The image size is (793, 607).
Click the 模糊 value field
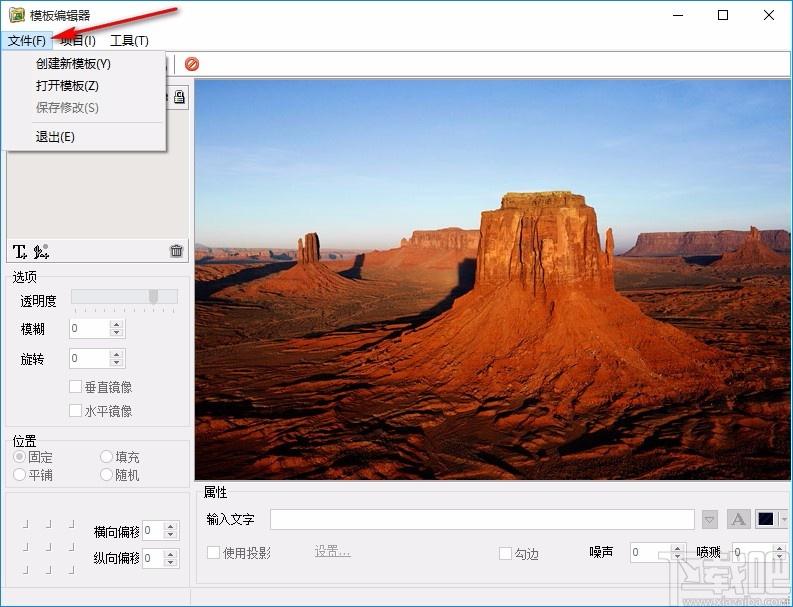(90, 329)
